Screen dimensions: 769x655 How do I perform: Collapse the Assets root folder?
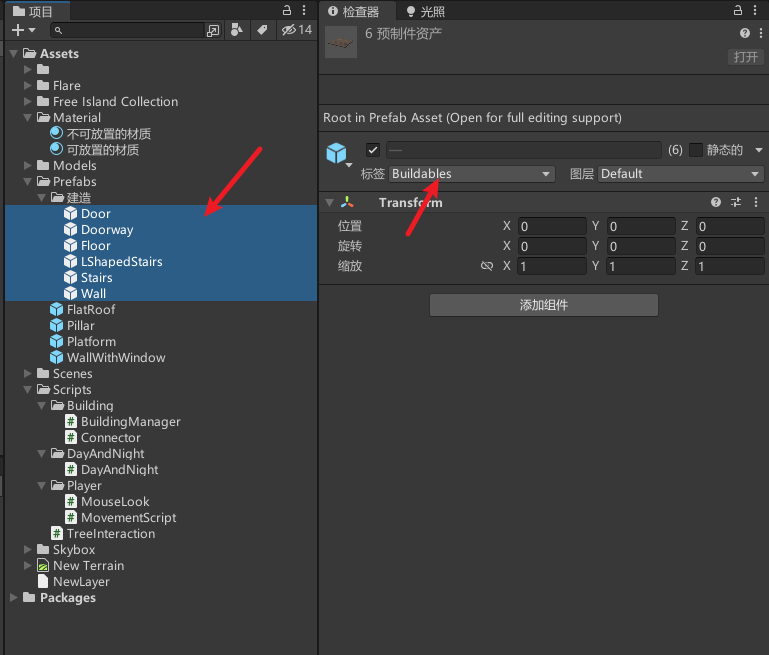[x=14, y=53]
